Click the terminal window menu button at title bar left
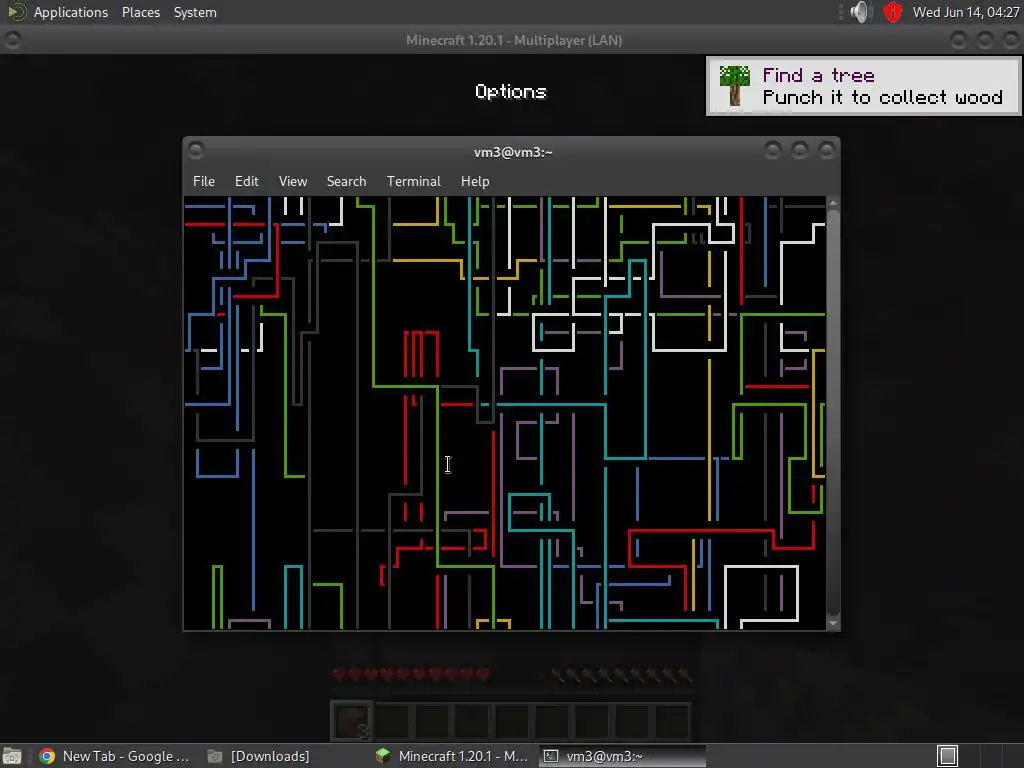Viewport: 1024px width, 768px height. [195, 151]
